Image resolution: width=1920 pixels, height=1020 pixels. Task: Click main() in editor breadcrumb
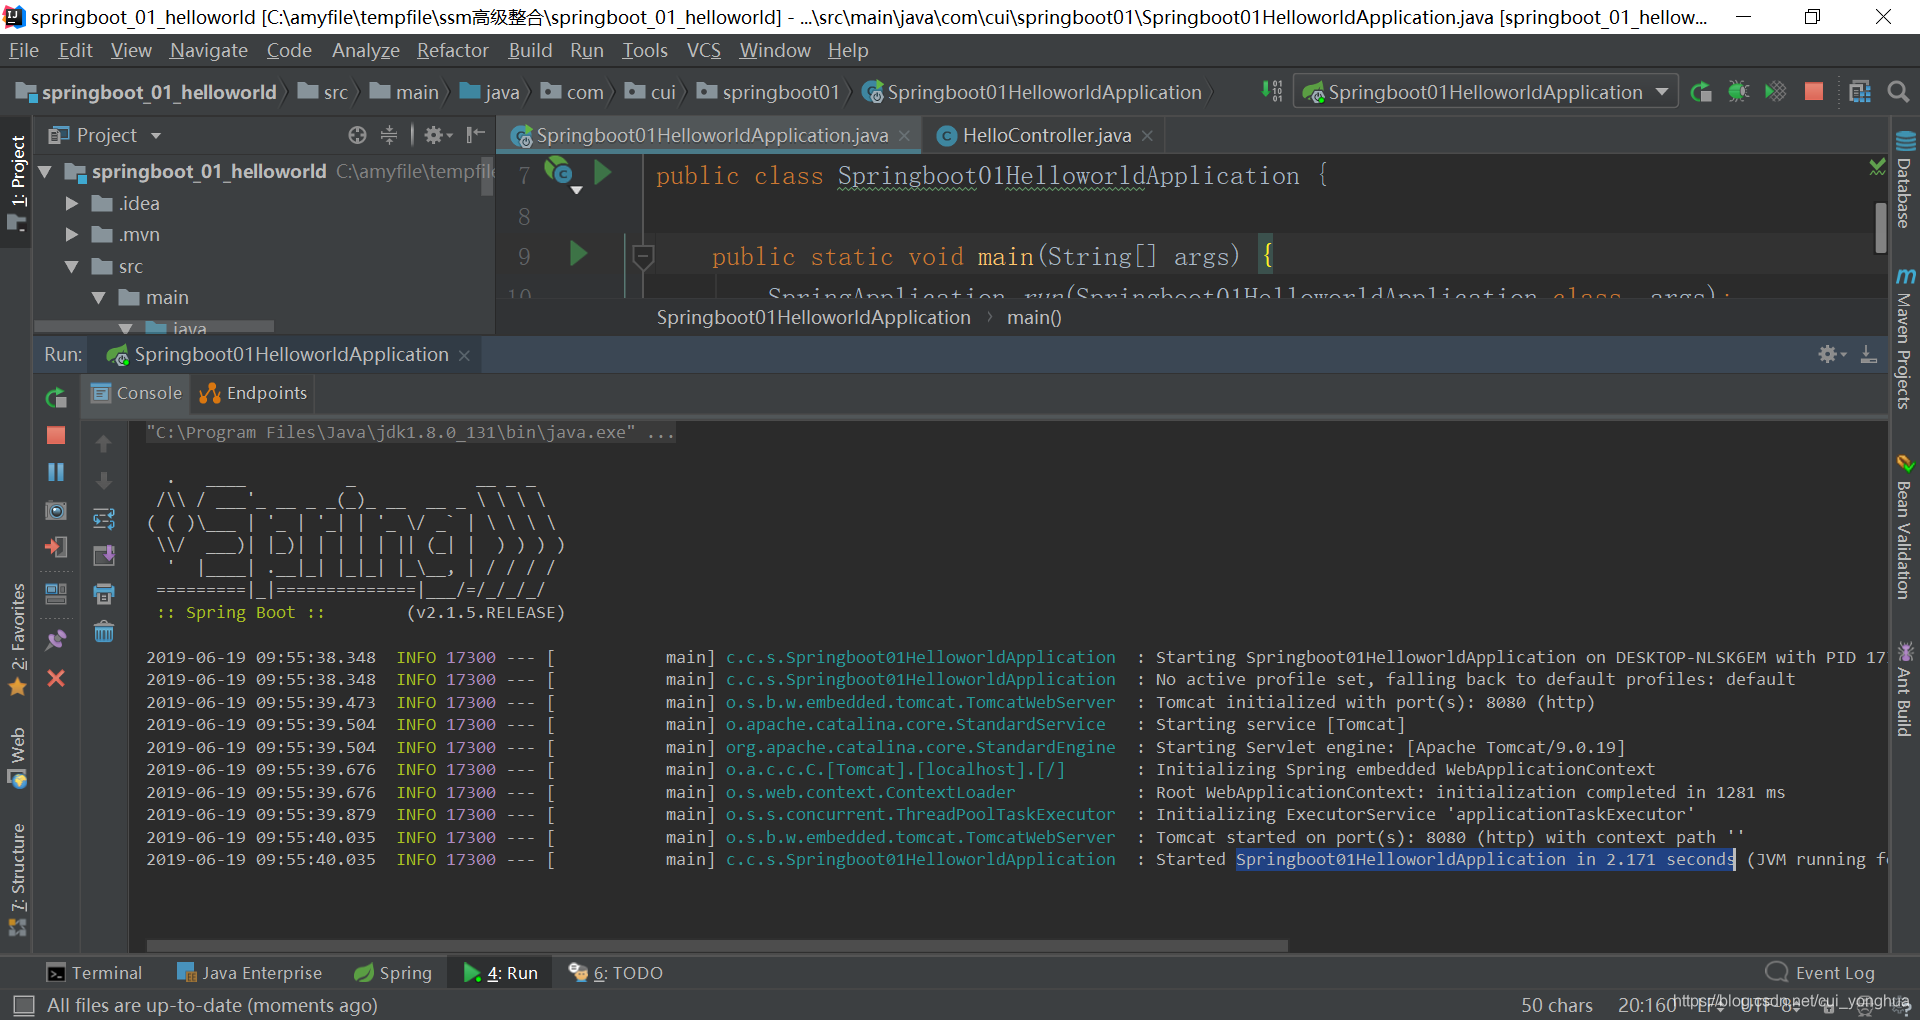(x=1034, y=317)
